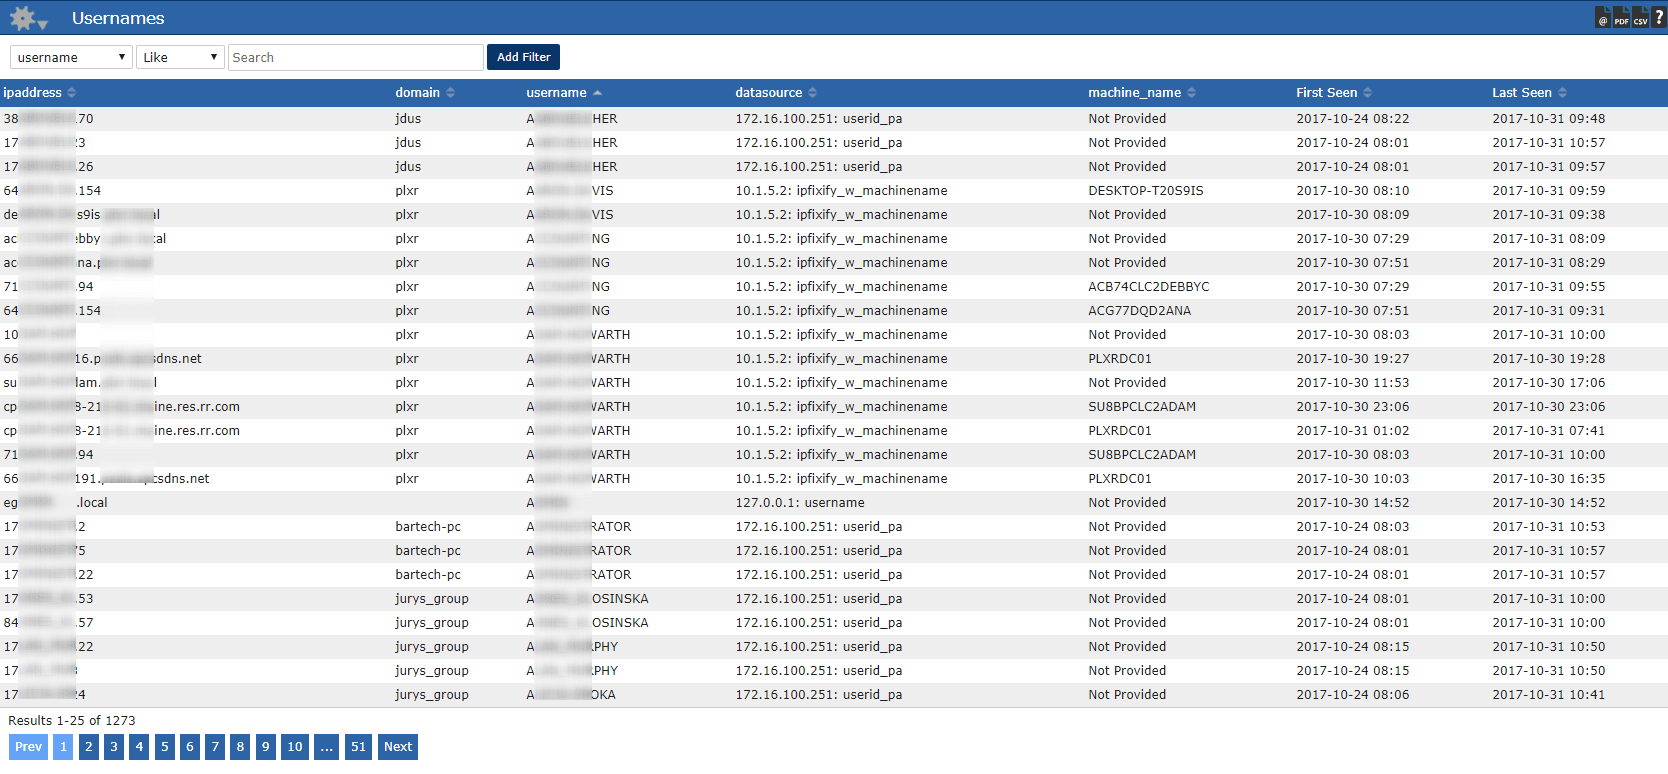Click the username column header
This screenshot has height=774, width=1668.
pos(556,93)
